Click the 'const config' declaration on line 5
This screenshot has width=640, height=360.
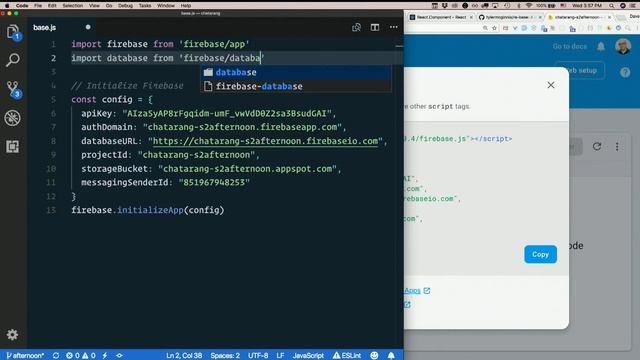pyautogui.click(x=102, y=100)
